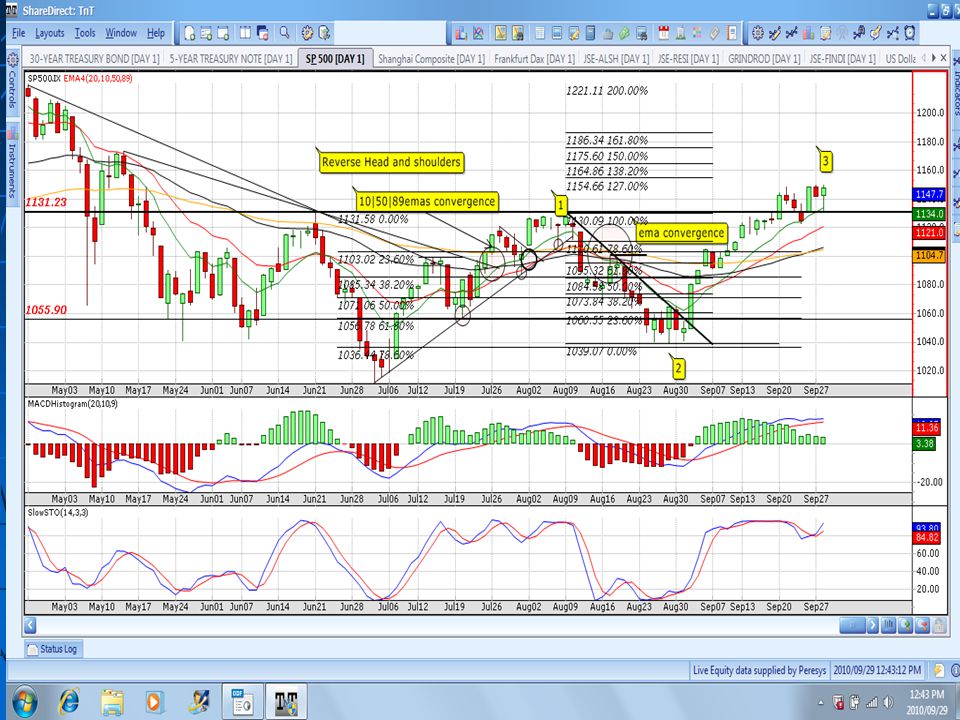Viewport: 960px width, 720px height.
Task: Show hidden system tray icons
Action: [821, 702]
